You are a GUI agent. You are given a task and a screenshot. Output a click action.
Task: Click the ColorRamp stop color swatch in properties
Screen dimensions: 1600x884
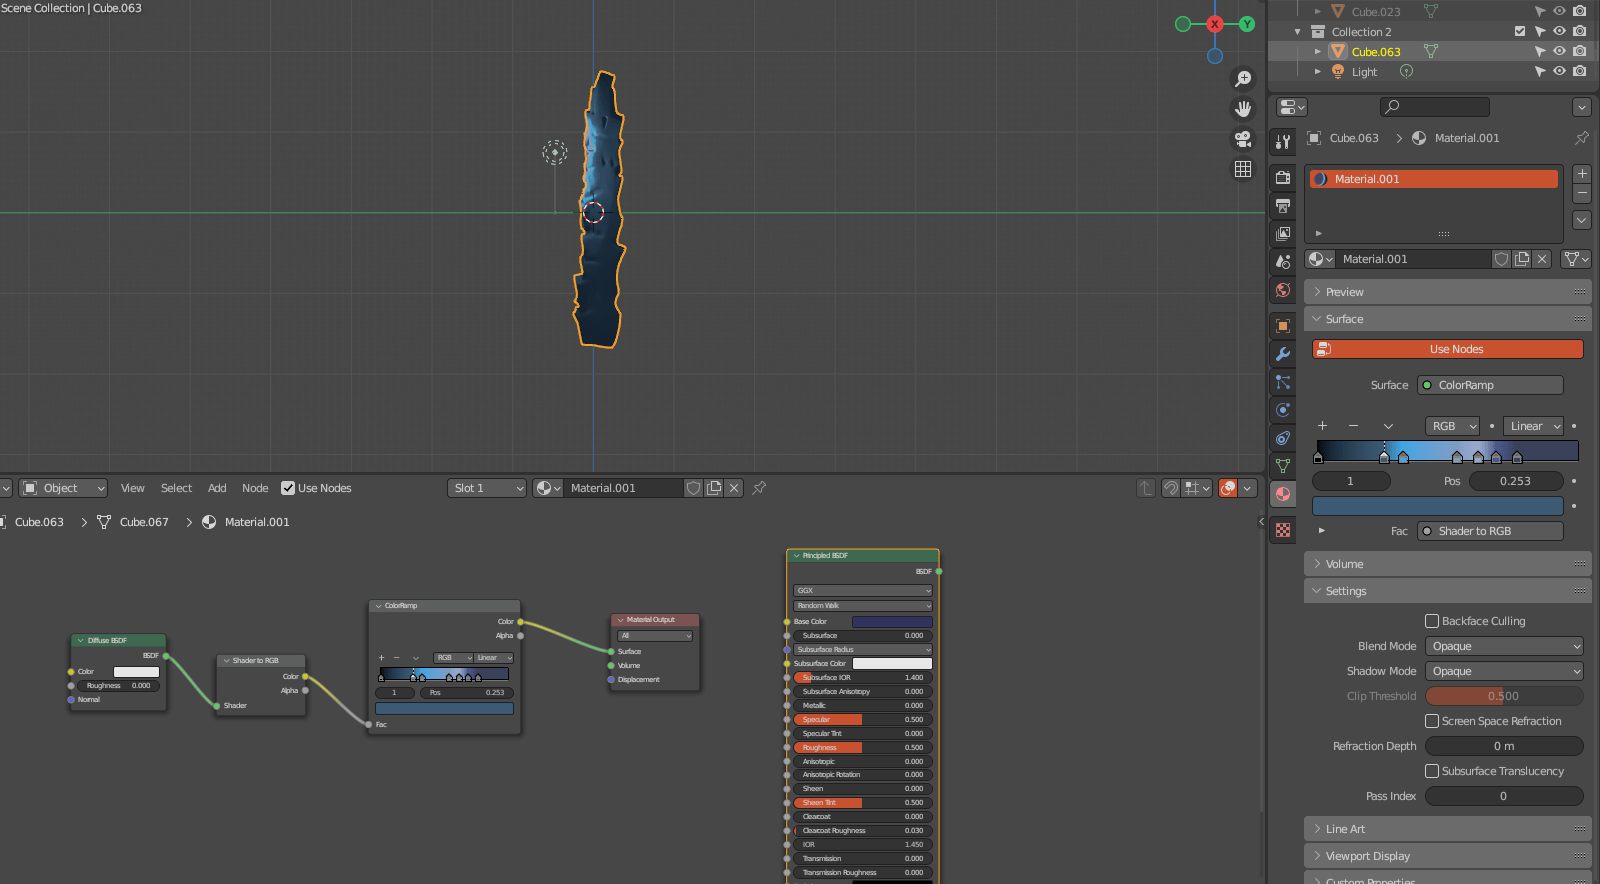pos(1438,506)
